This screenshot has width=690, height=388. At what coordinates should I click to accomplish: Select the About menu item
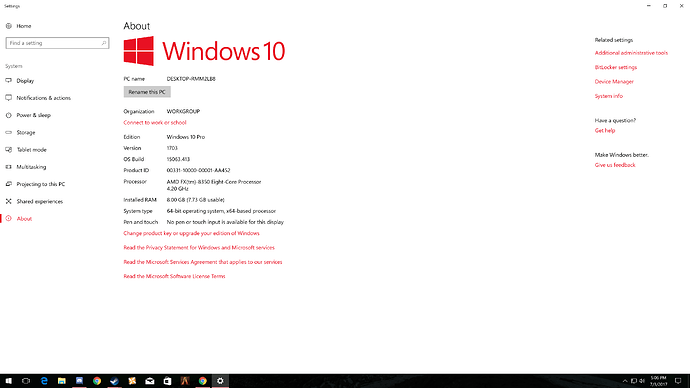click(x=24, y=219)
